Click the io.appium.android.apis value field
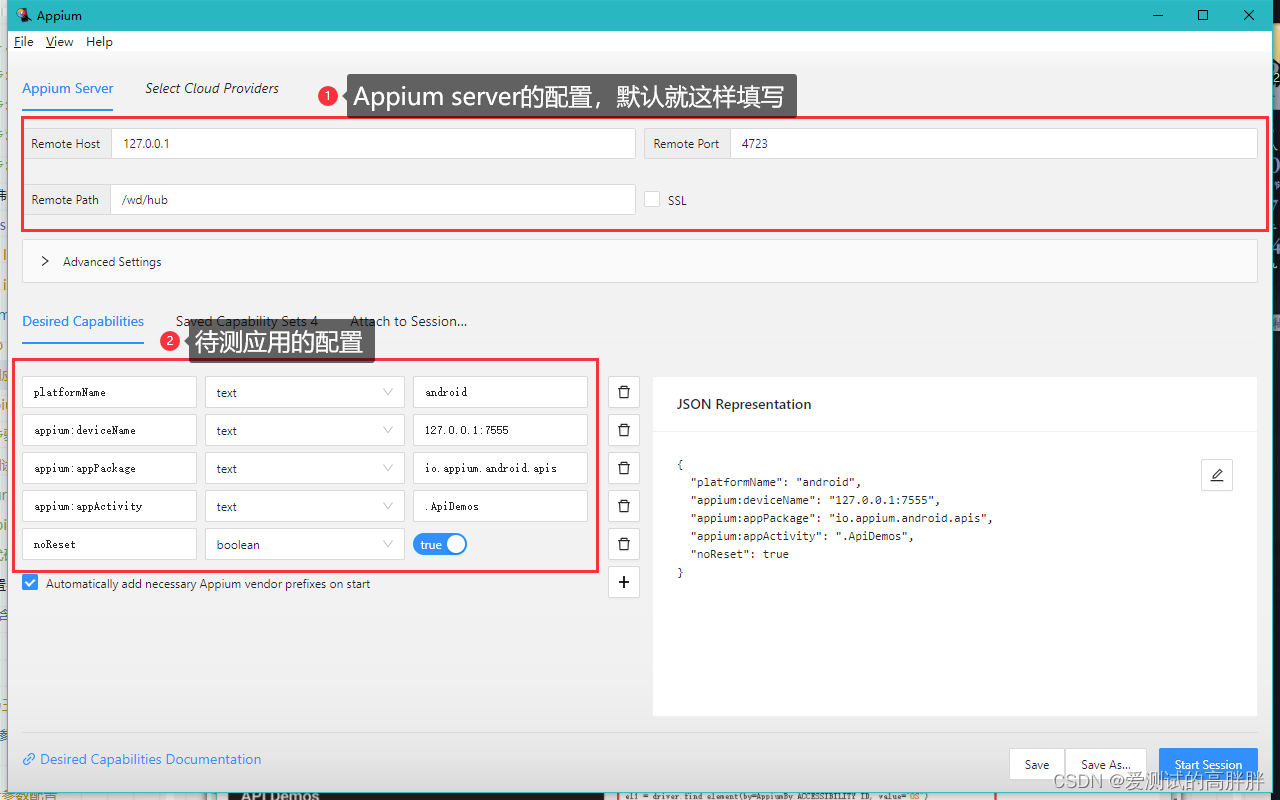 point(500,468)
